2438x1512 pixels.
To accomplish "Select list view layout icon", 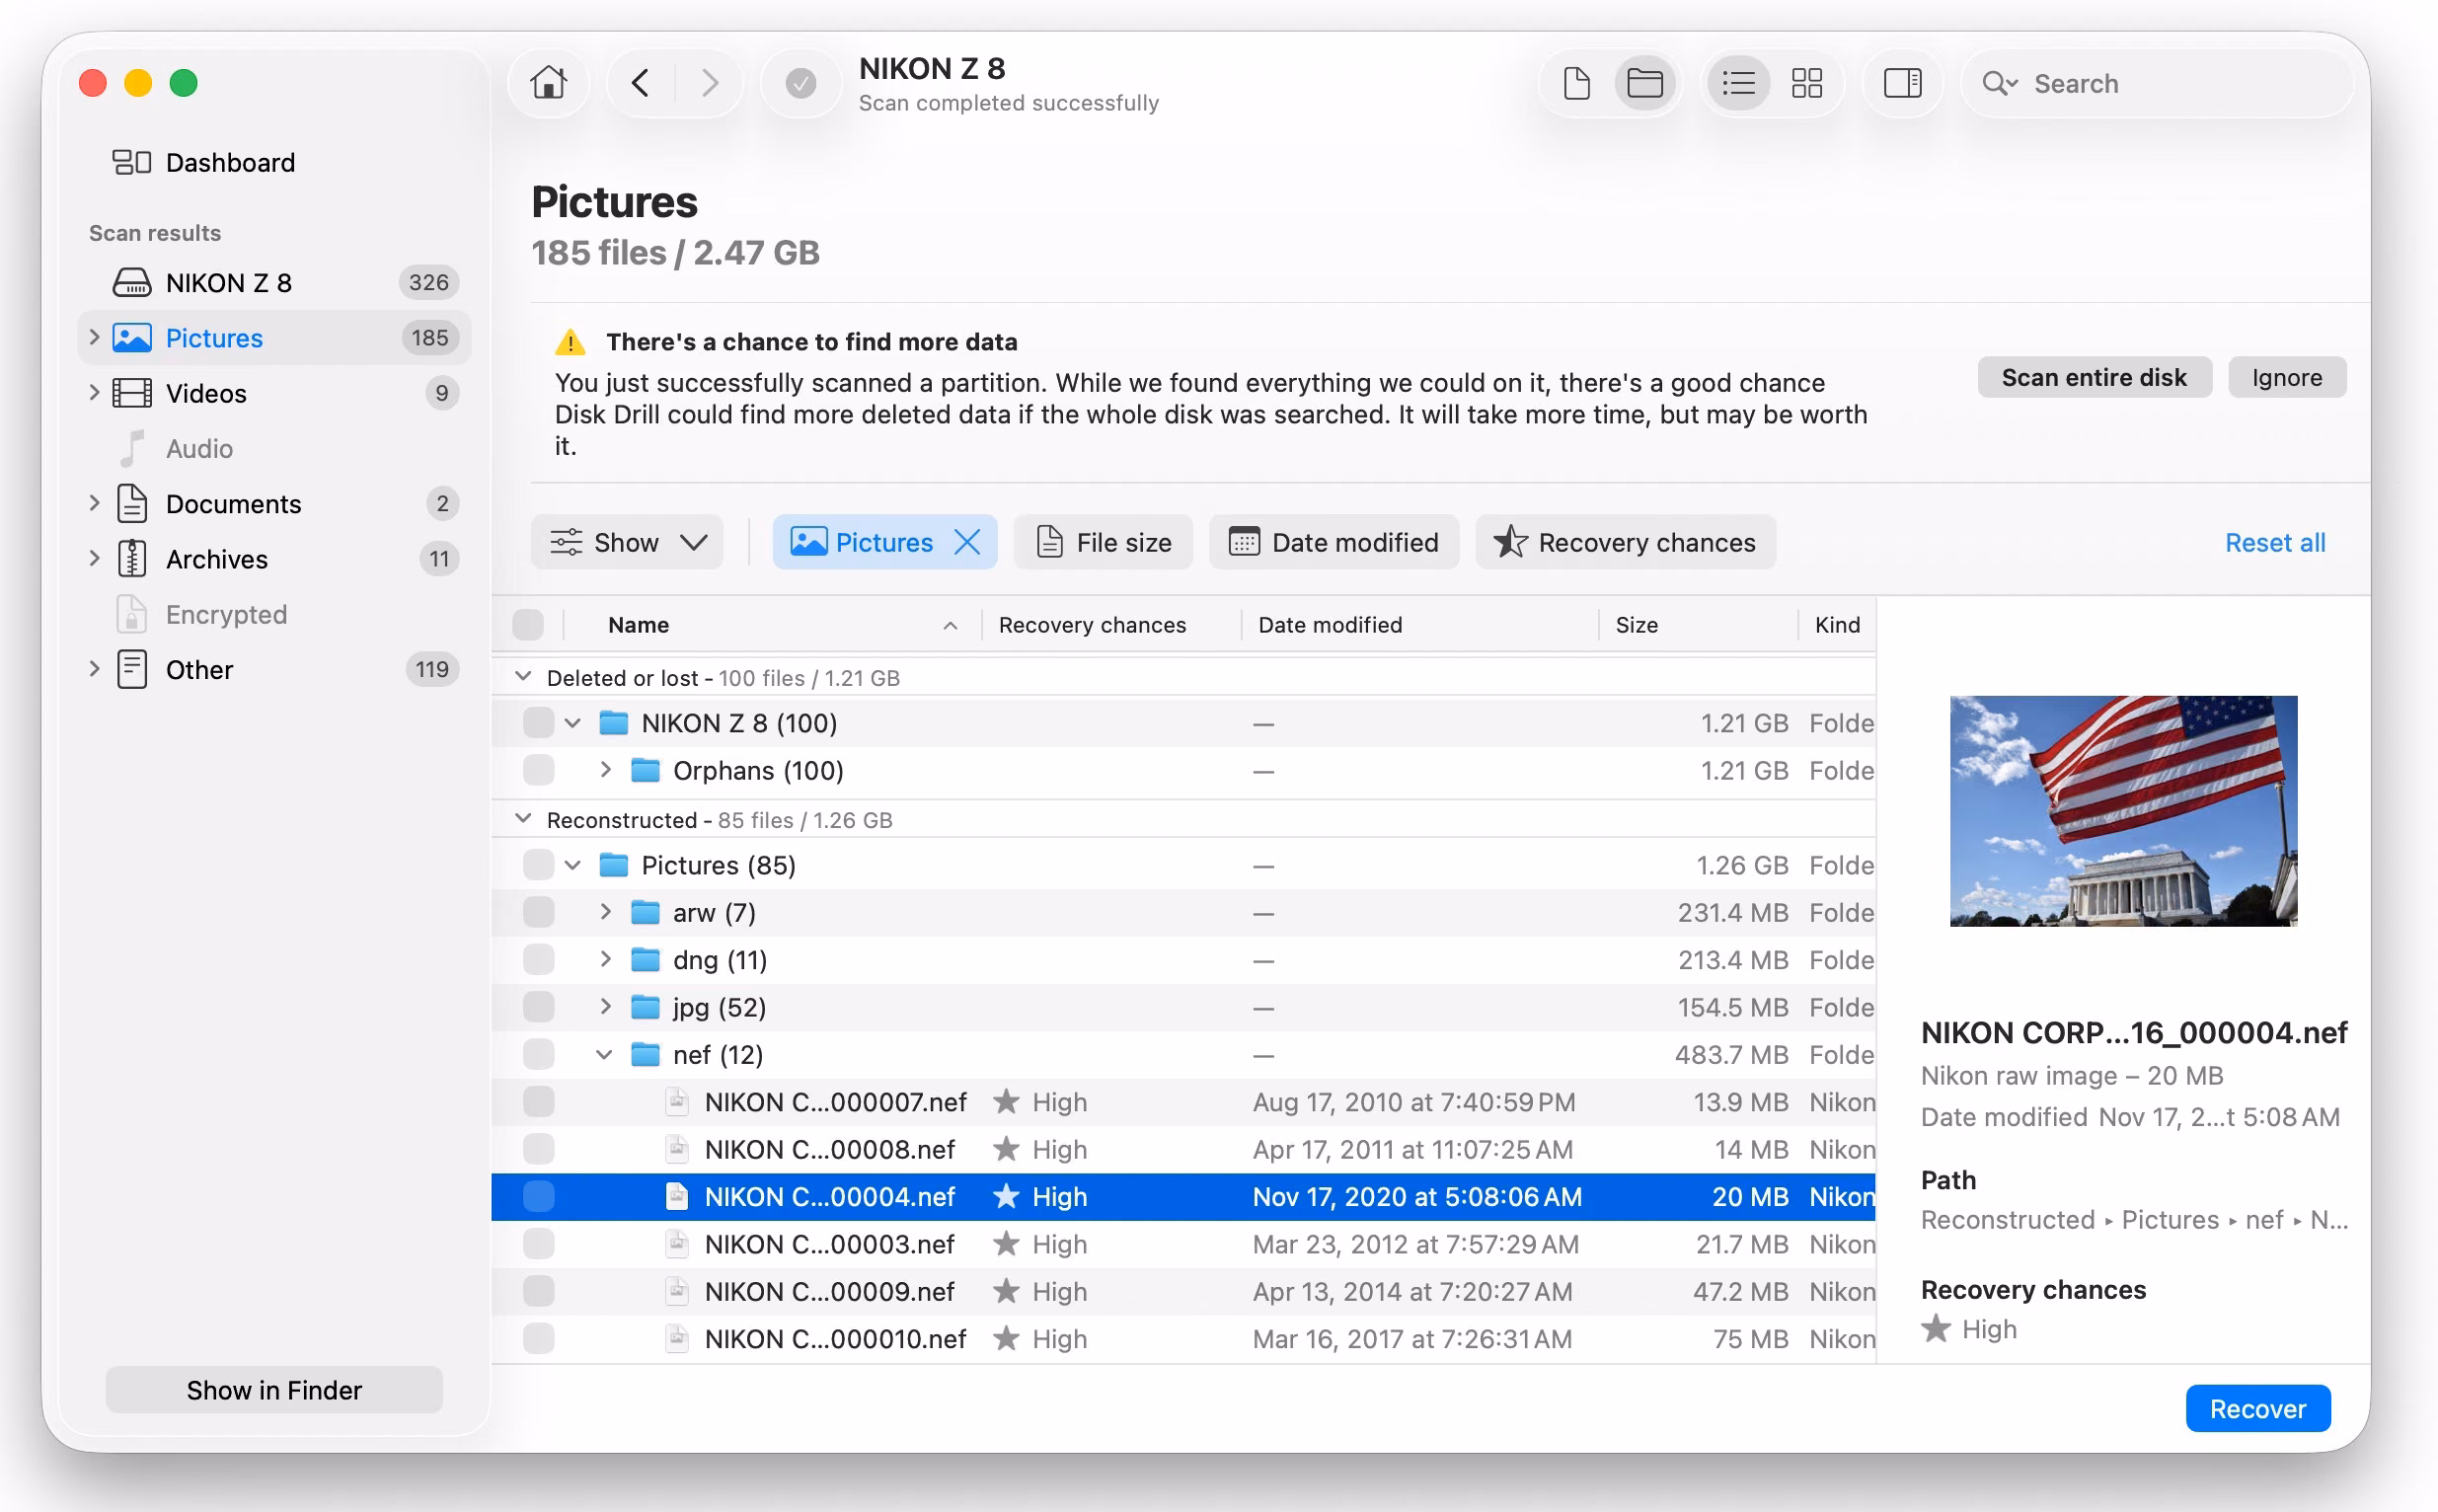I will (1738, 83).
